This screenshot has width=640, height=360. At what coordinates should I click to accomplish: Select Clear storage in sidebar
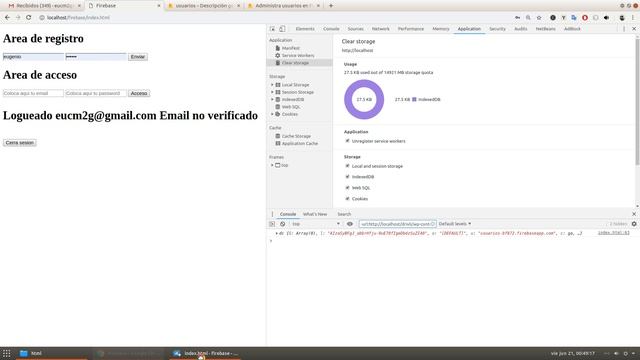[x=295, y=63]
